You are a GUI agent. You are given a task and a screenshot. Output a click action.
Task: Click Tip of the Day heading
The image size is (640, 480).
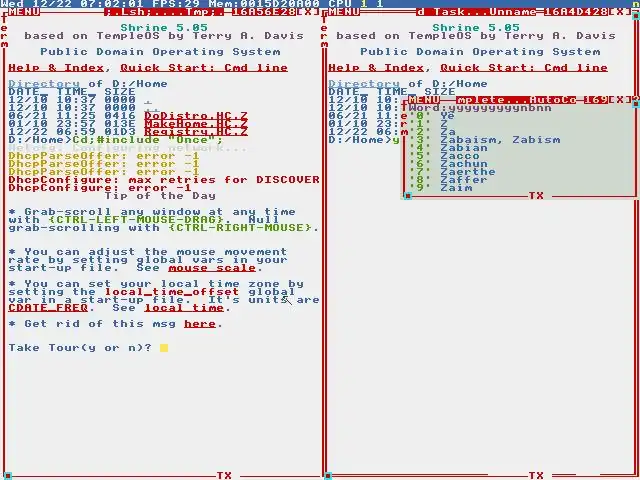[x=160, y=196]
